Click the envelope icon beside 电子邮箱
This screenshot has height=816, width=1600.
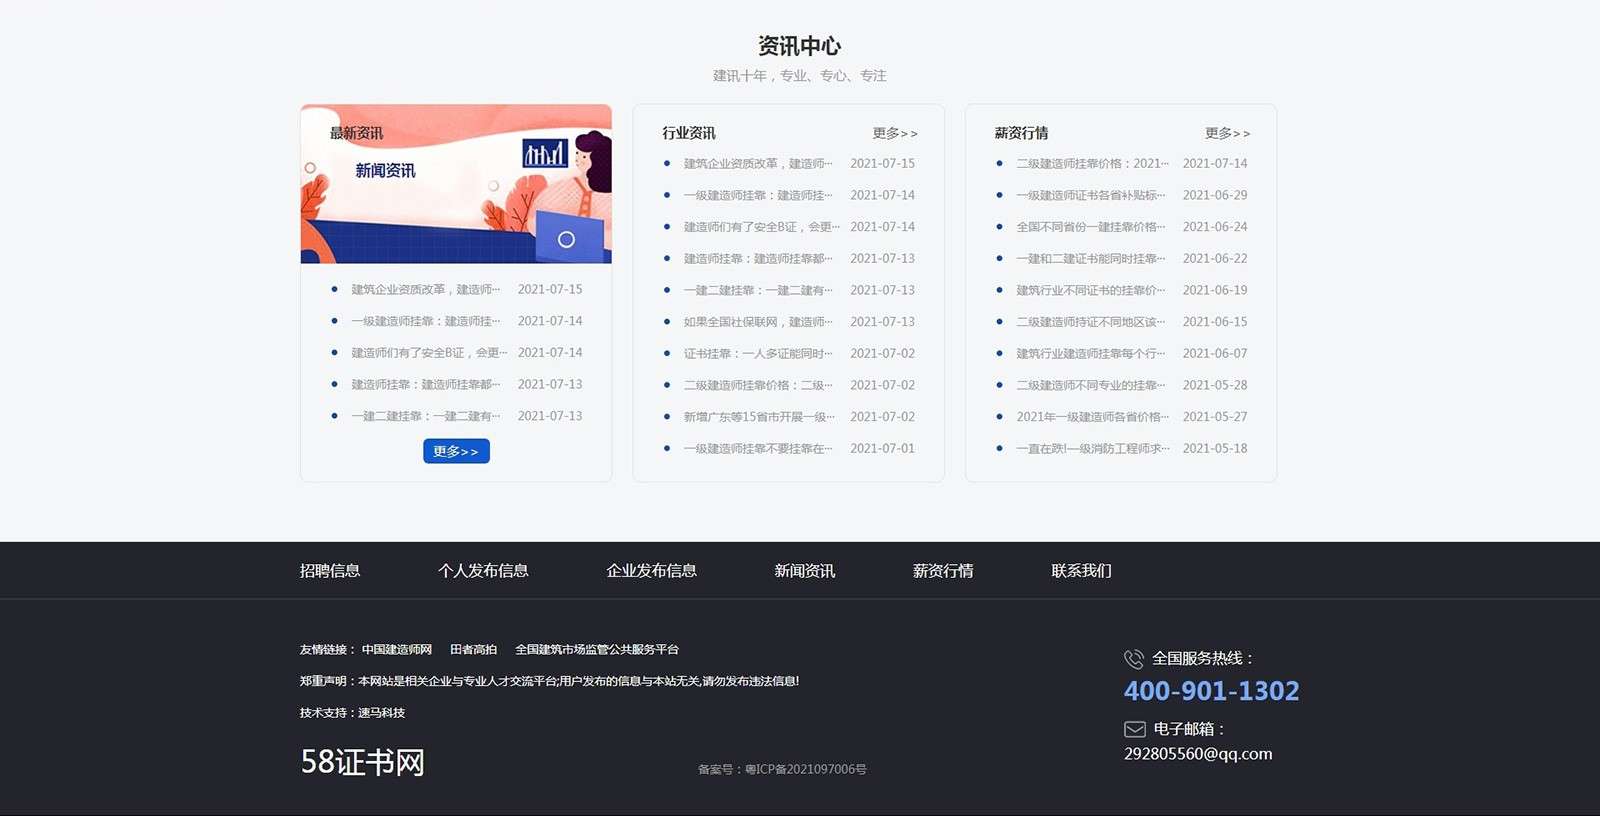[x=1134, y=729]
